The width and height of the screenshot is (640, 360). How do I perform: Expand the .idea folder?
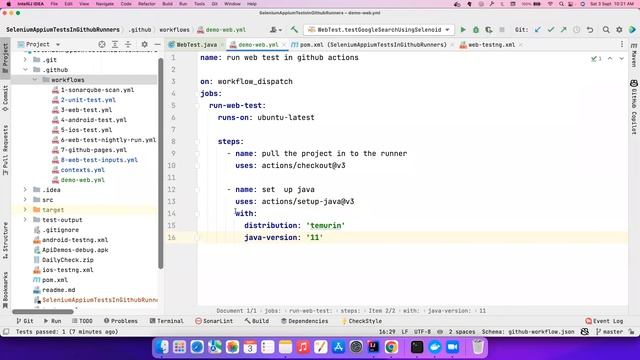(25, 190)
